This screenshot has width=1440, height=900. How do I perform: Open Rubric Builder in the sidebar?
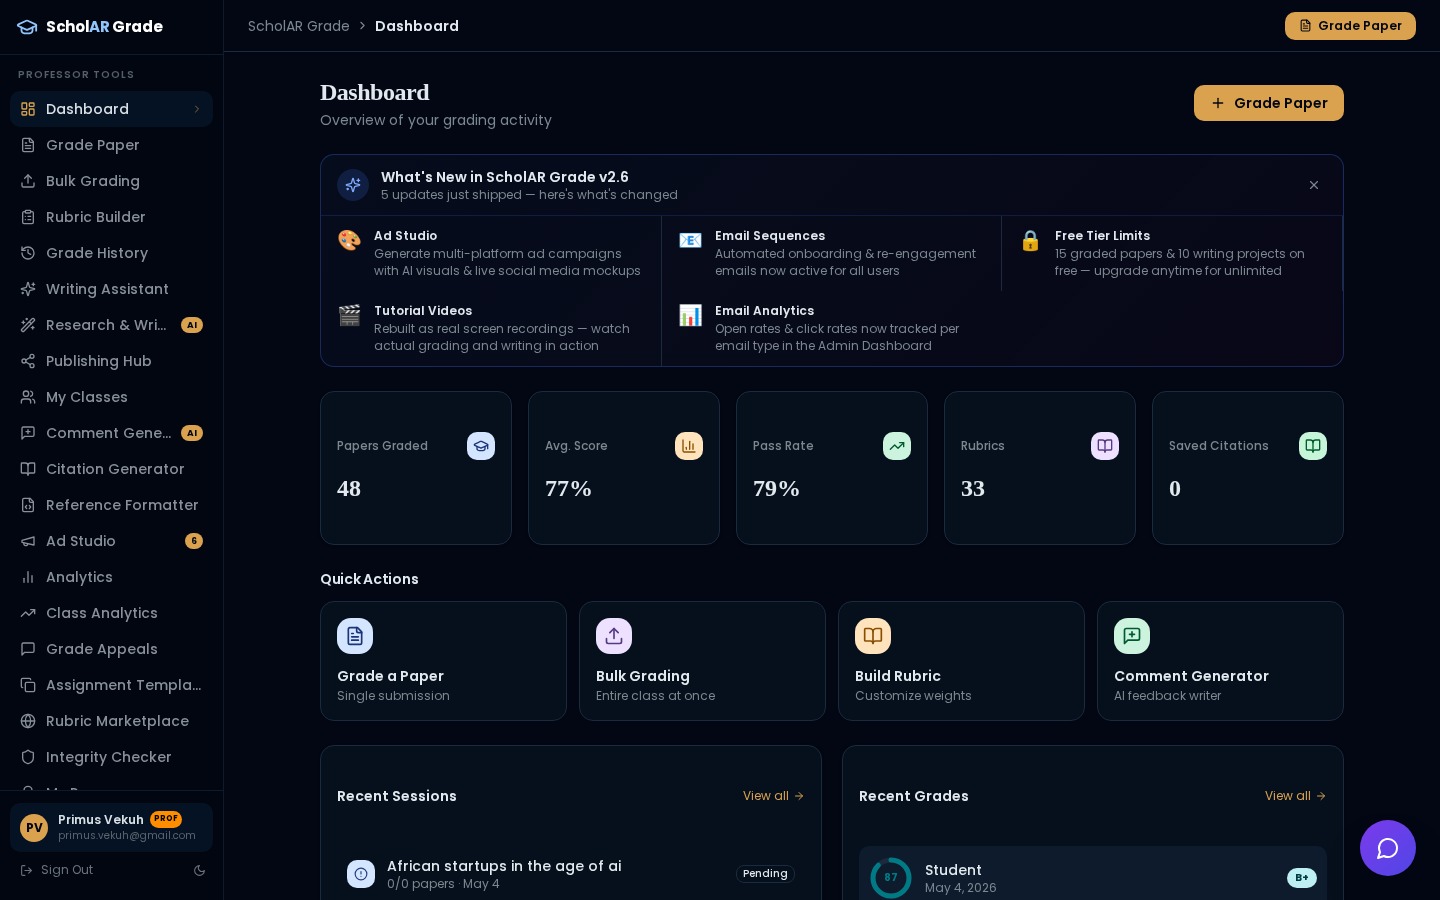pos(111,217)
